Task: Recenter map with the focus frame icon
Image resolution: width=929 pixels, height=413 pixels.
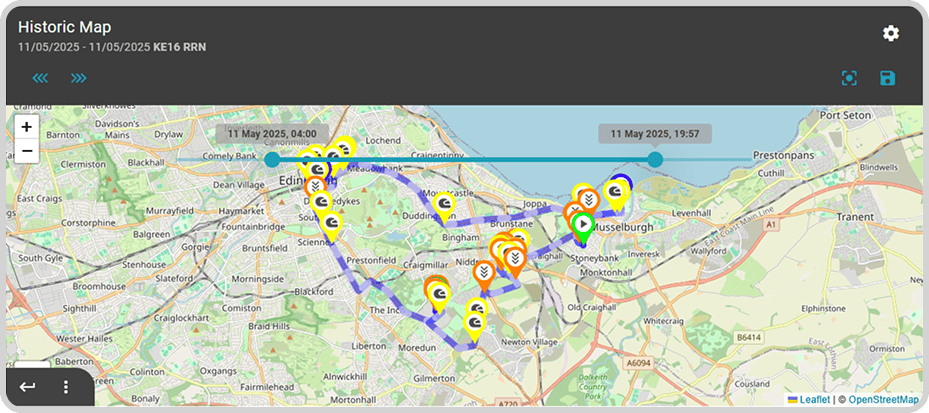Action: point(849,78)
